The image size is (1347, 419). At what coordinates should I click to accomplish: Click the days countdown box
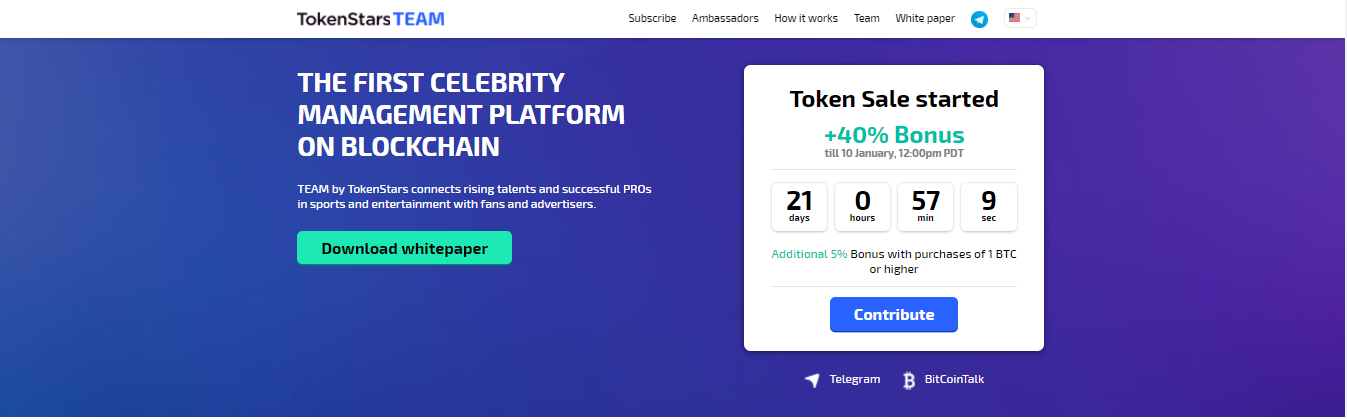[x=799, y=207]
